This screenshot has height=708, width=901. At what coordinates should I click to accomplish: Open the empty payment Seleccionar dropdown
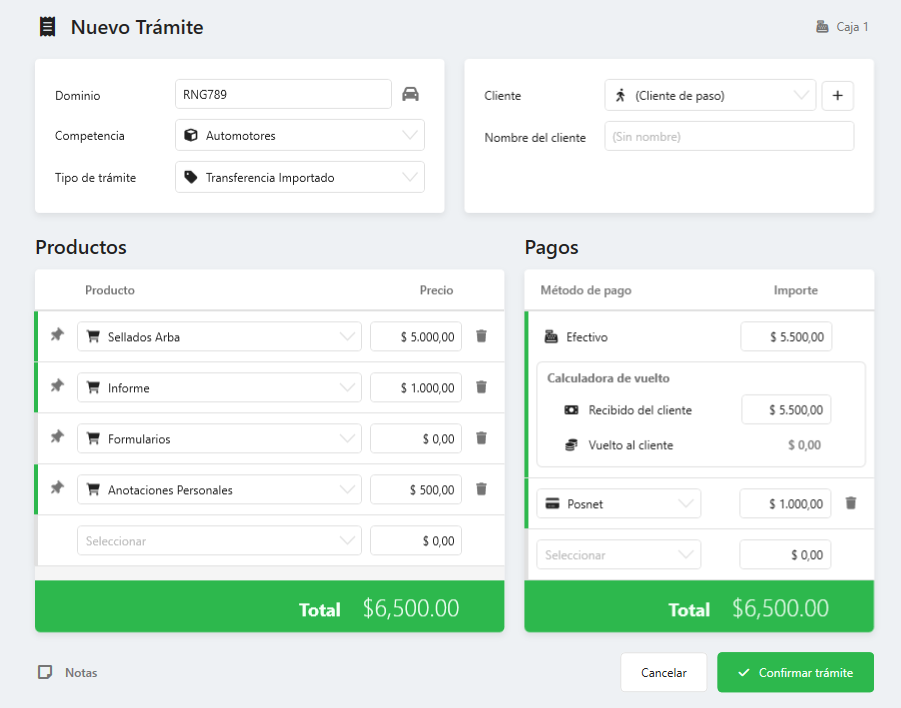[619, 555]
